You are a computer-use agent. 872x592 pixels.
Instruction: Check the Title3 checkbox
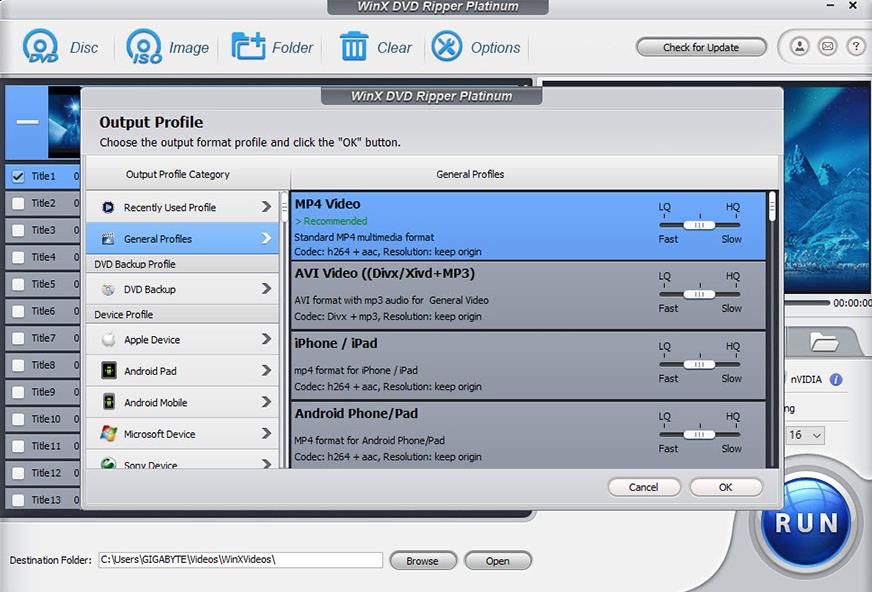[18, 230]
